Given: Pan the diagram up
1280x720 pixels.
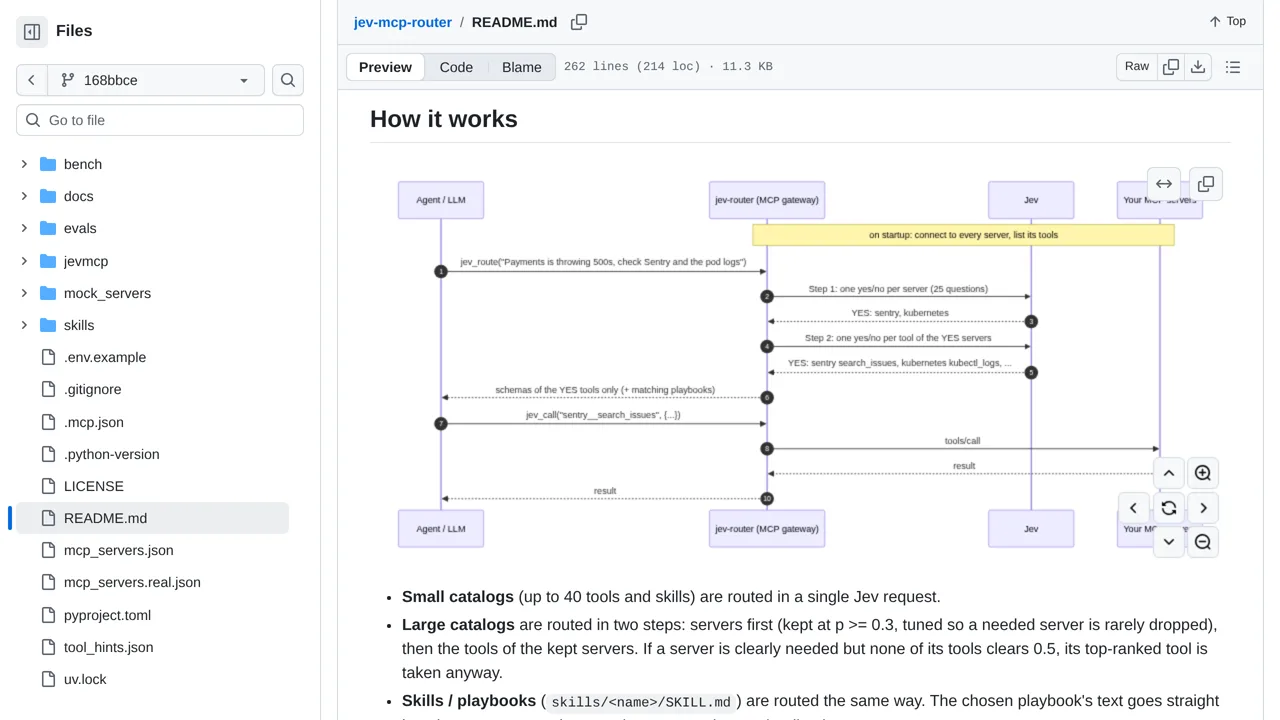Looking at the screenshot, I should pyautogui.click(x=1168, y=474).
